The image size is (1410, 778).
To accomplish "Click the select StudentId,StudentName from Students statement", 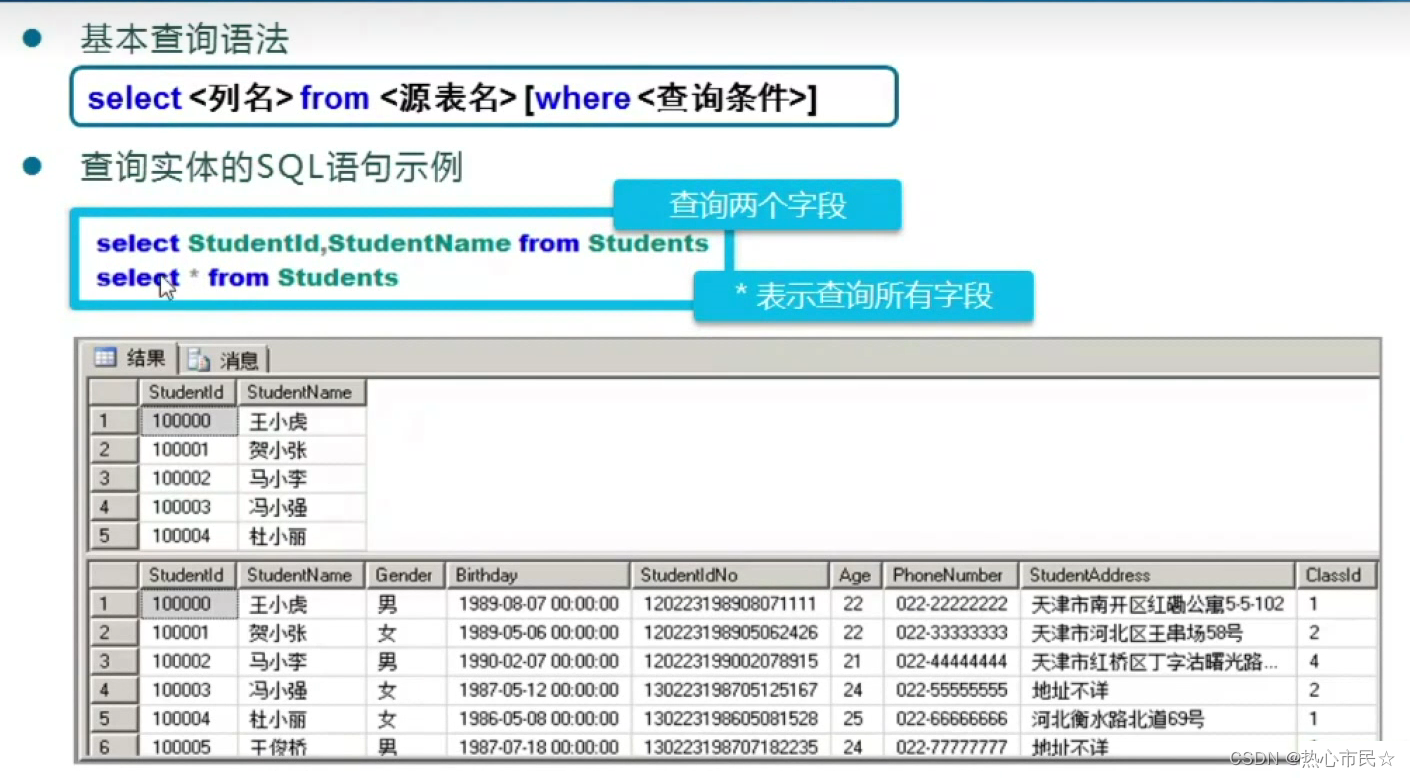I will pyautogui.click(x=402, y=243).
